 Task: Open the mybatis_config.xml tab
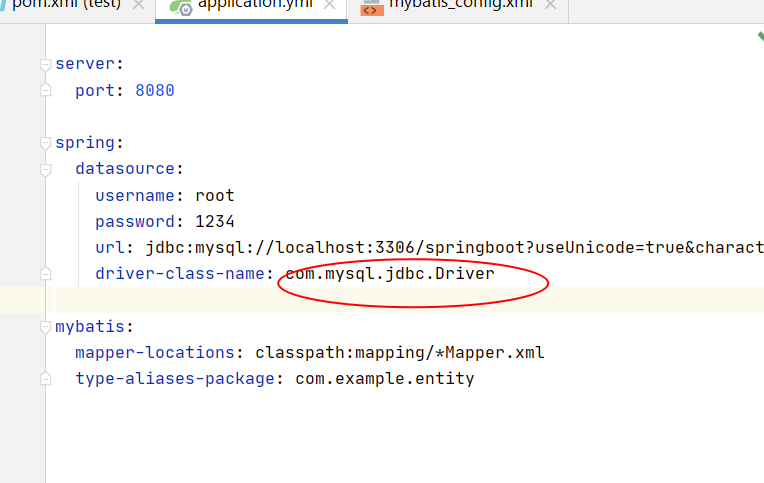tap(460, 5)
